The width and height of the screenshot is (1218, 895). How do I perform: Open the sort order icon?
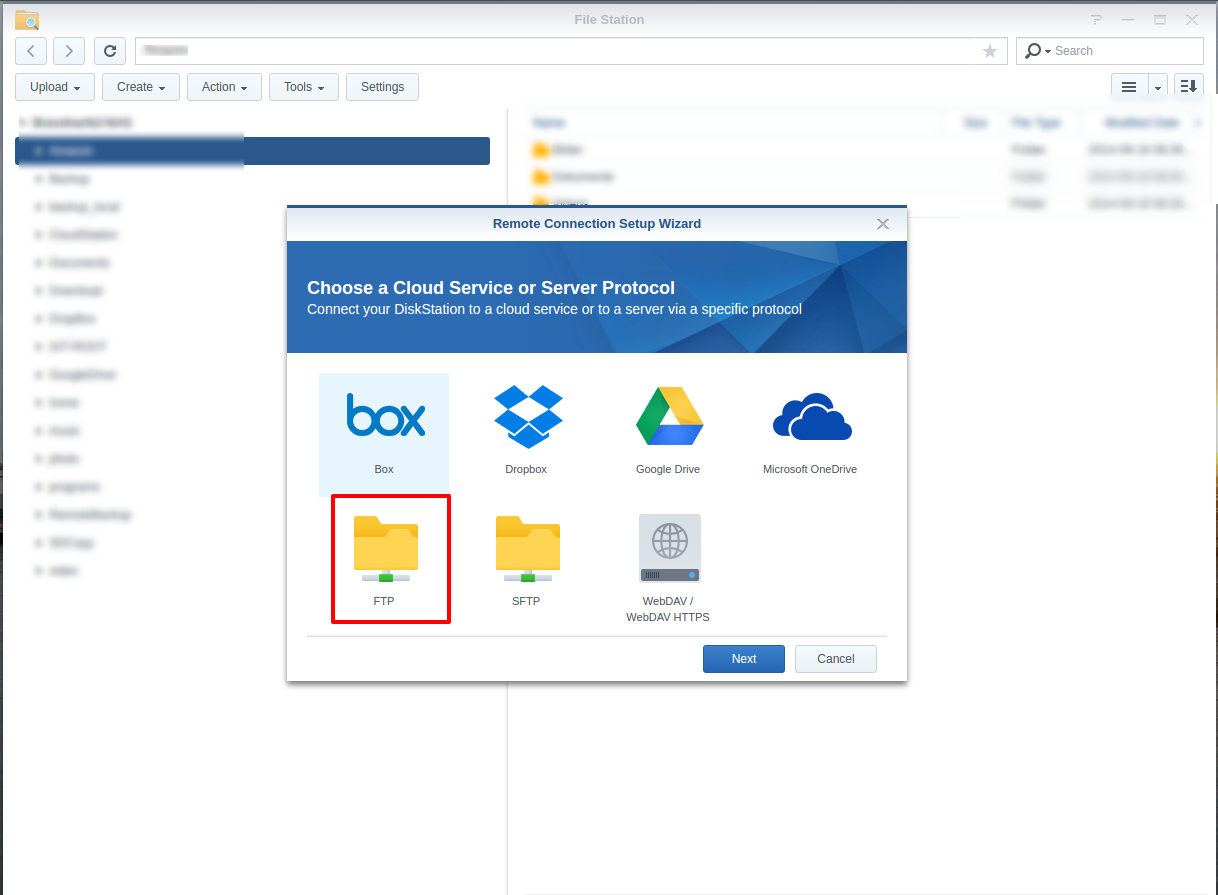pyautogui.click(x=1188, y=87)
